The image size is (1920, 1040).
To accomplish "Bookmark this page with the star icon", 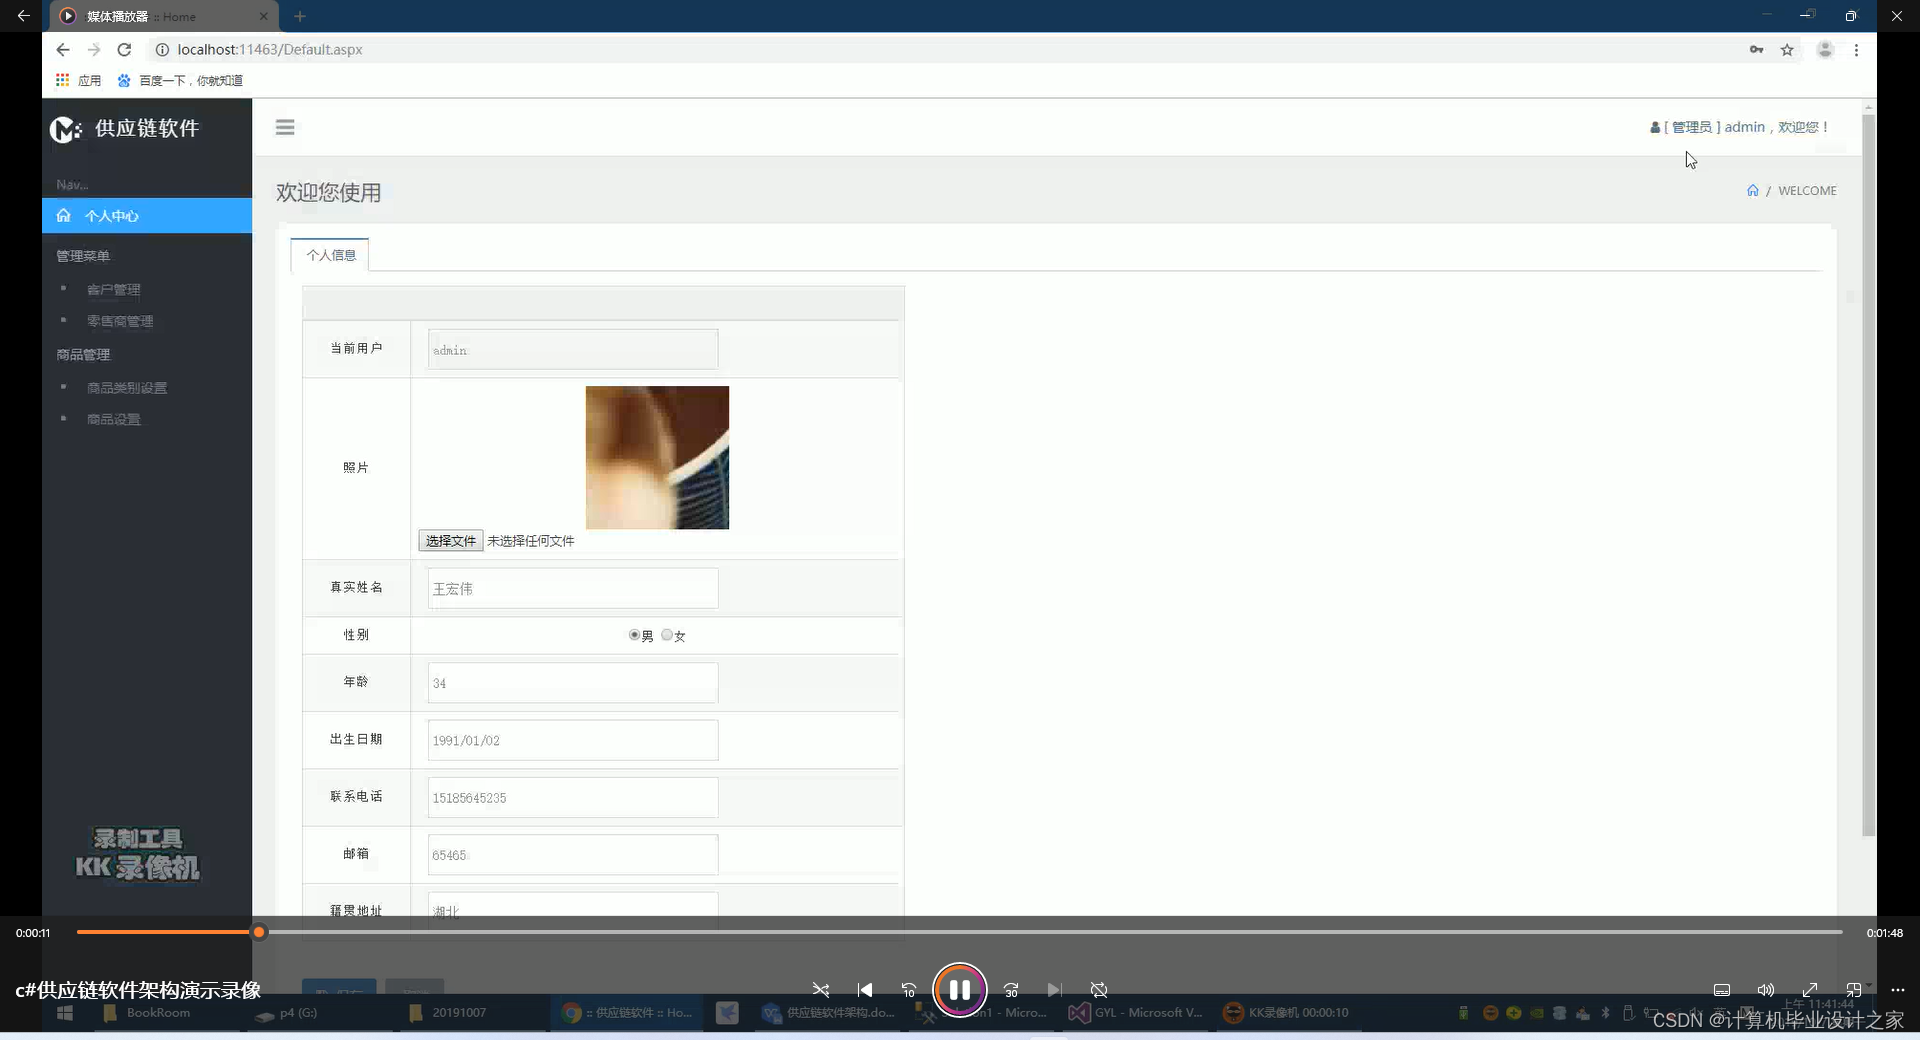I will click(x=1787, y=50).
